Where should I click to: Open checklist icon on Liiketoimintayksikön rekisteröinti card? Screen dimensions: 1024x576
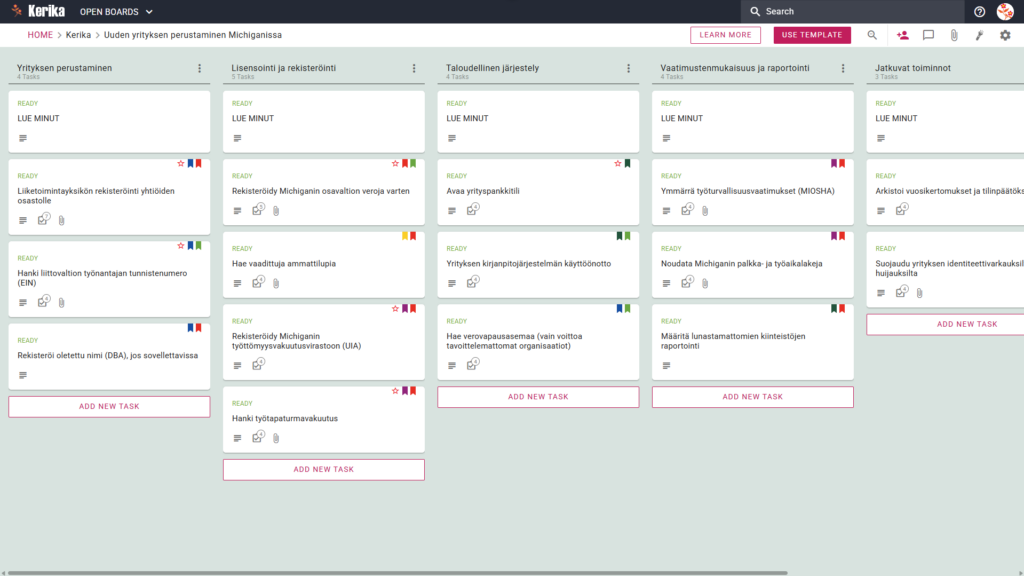tap(43, 219)
